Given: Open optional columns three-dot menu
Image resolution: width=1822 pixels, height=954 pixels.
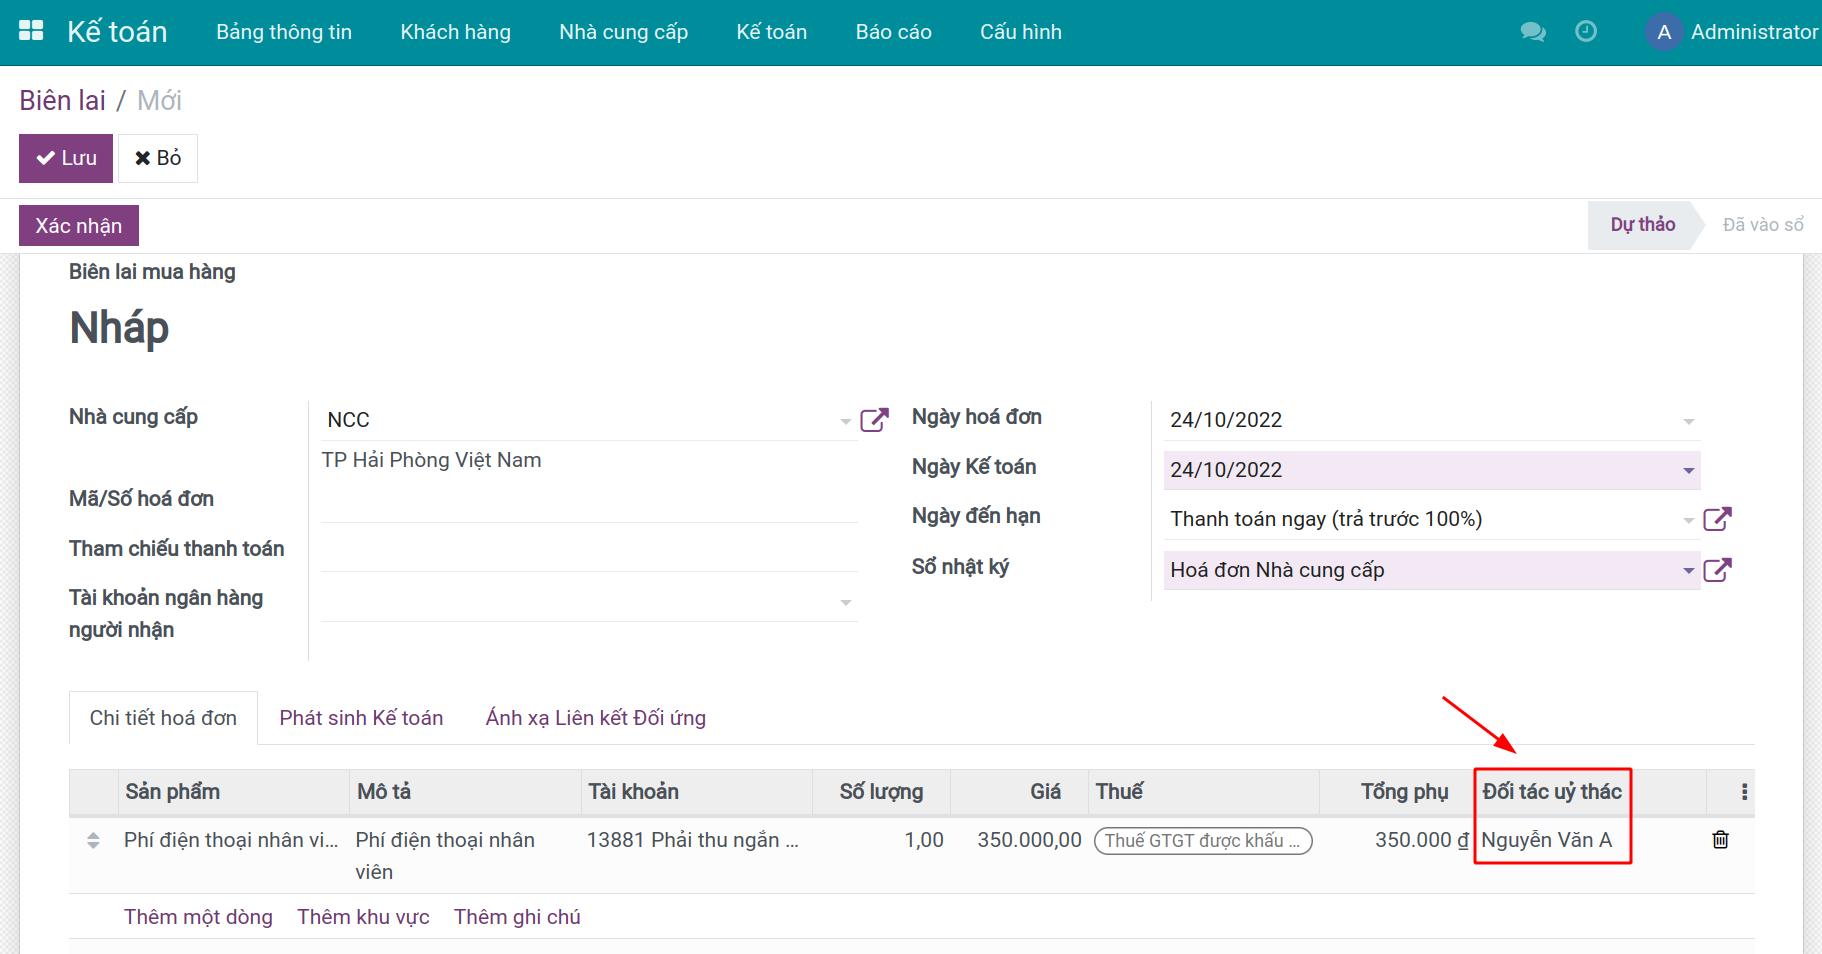Looking at the screenshot, I should [x=1744, y=792].
